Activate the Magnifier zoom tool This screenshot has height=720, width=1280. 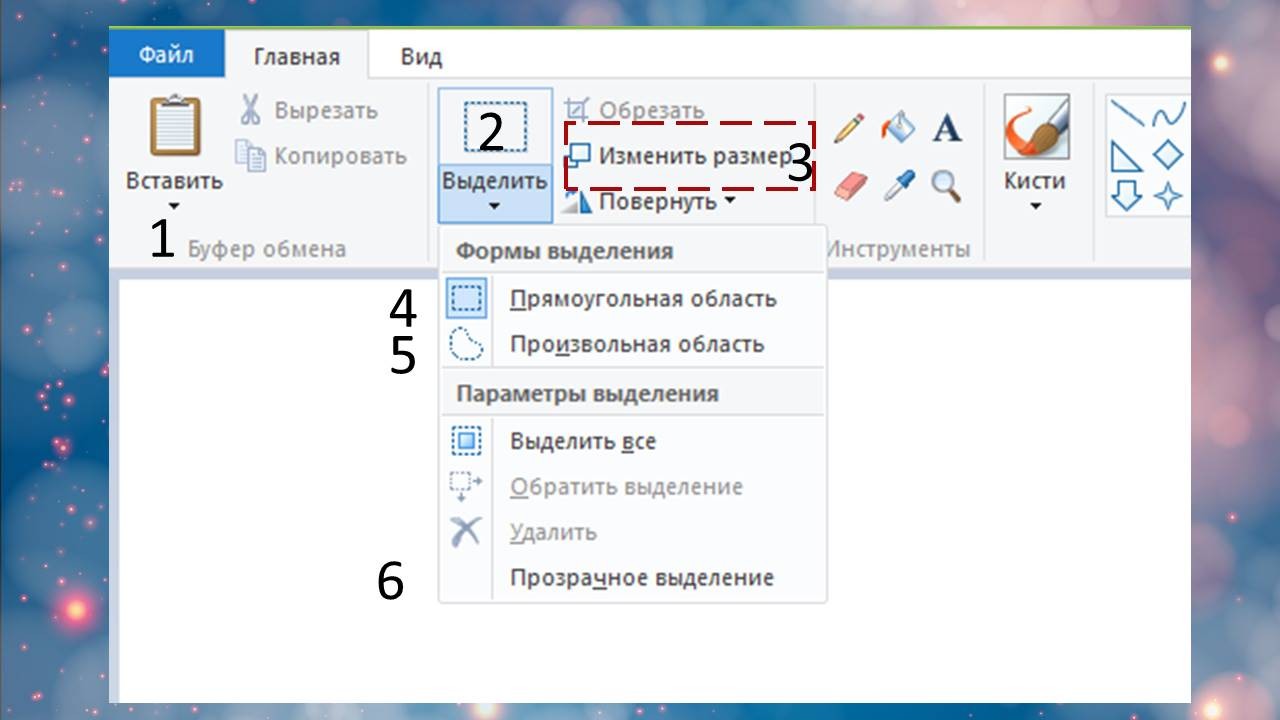(946, 185)
